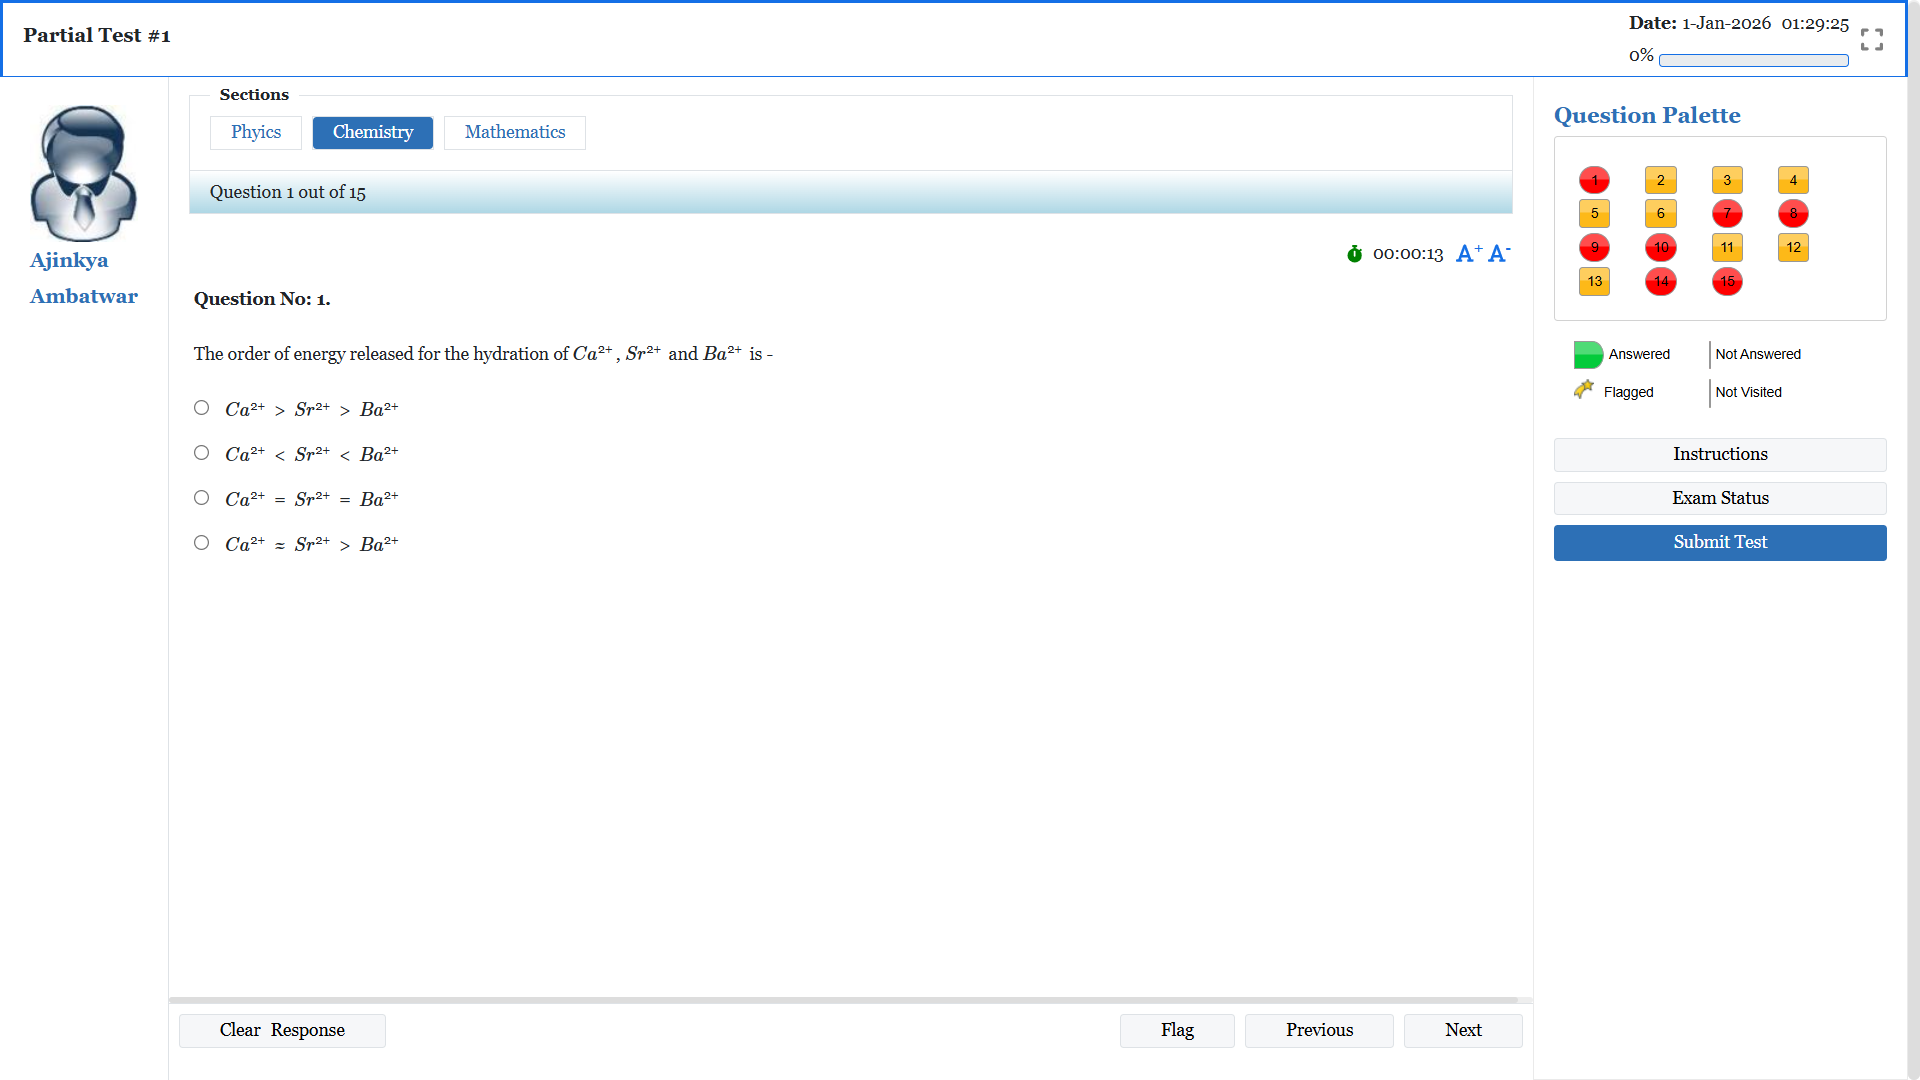Screen dimensions: 1920x1080
Task: Click the green stopwatch timer icon
Action: (1354, 254)
